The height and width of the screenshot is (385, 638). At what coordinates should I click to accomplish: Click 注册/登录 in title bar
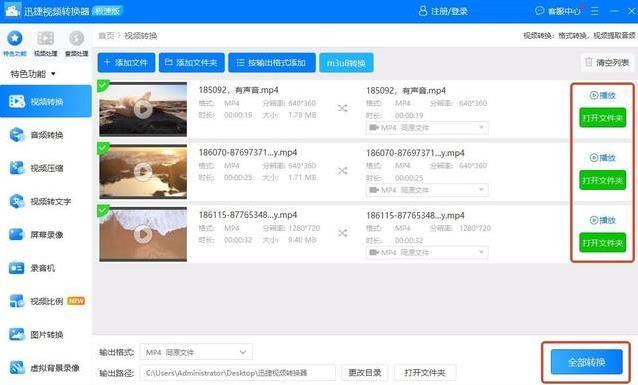click(443, 11)
